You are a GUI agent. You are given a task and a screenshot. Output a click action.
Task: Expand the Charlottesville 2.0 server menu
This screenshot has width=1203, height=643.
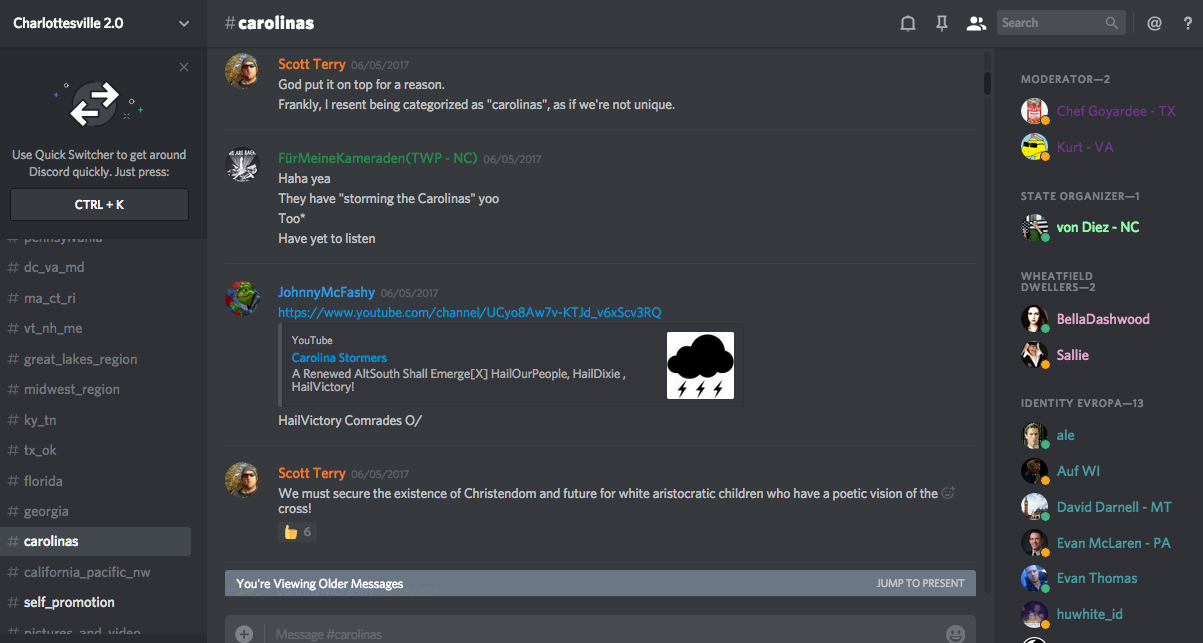point(183,23)
